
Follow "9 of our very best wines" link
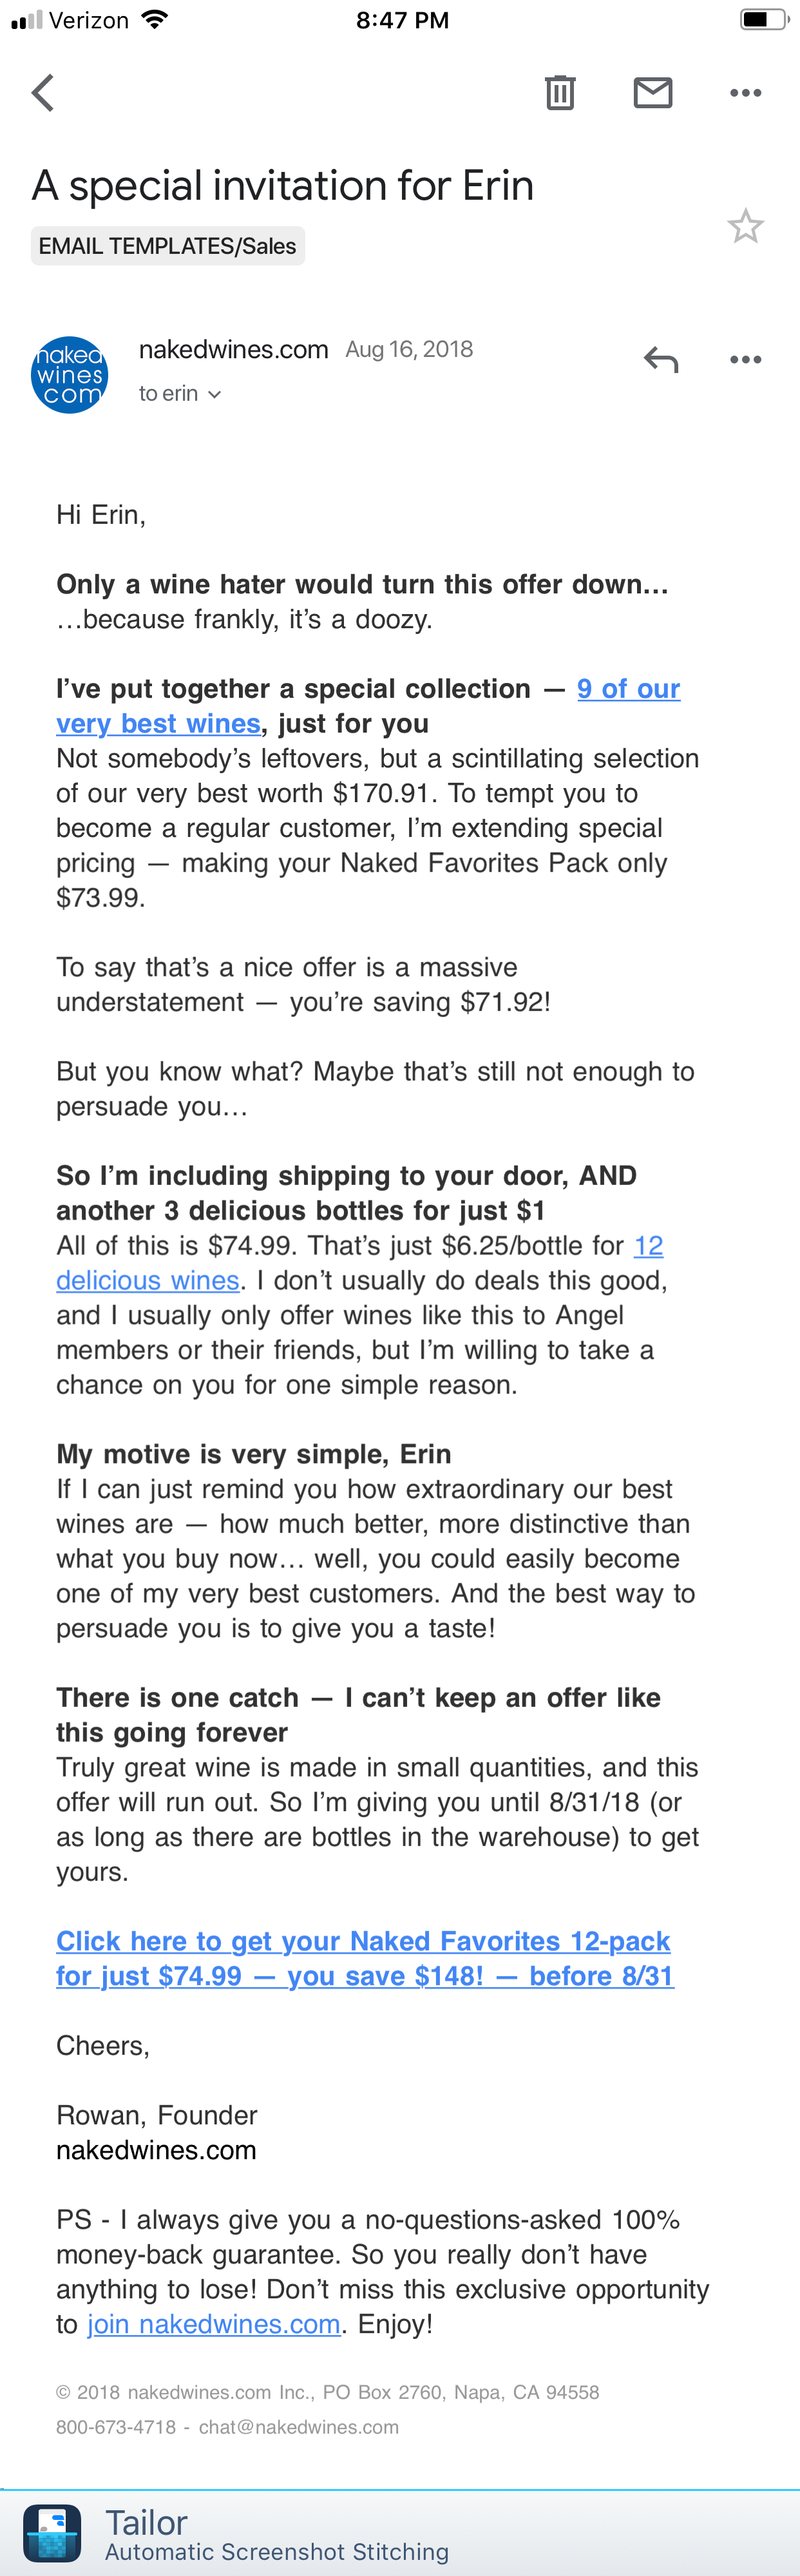(x=628, y=689)
